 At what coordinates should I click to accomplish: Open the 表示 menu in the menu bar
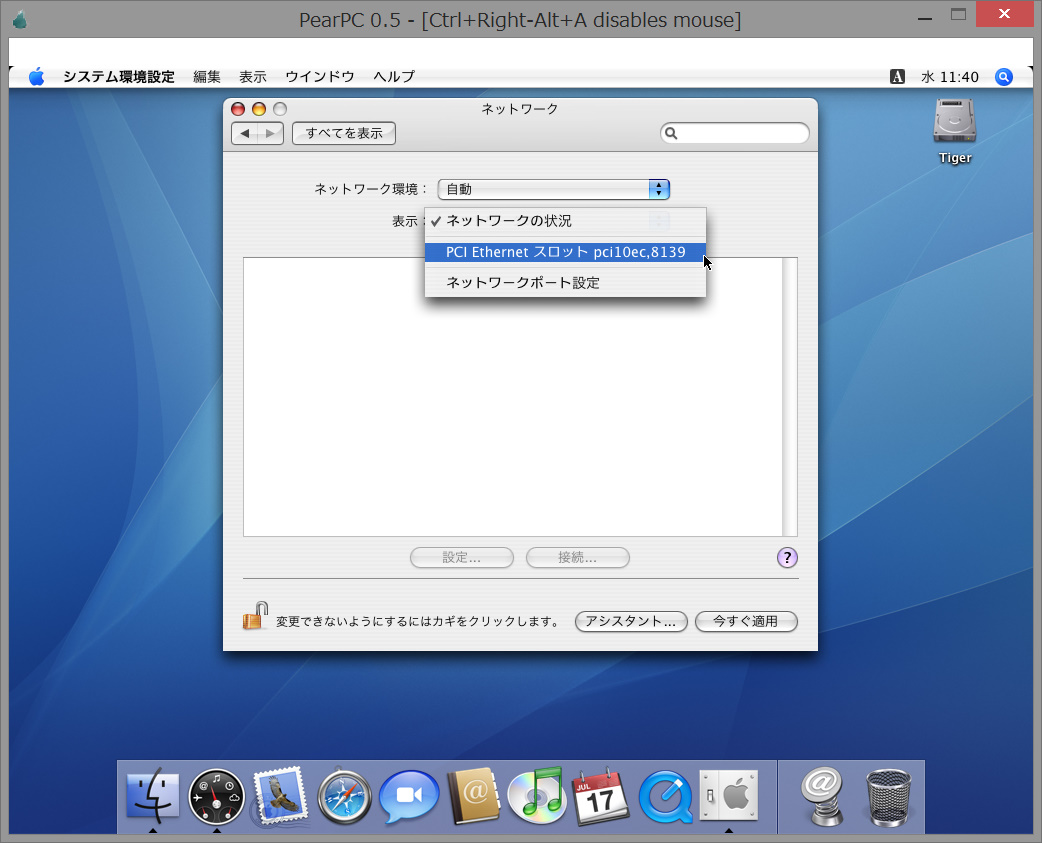tap(253, 77)
